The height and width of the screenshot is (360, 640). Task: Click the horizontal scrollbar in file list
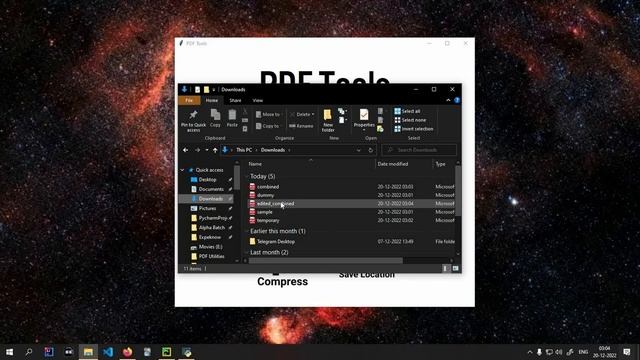326,260
